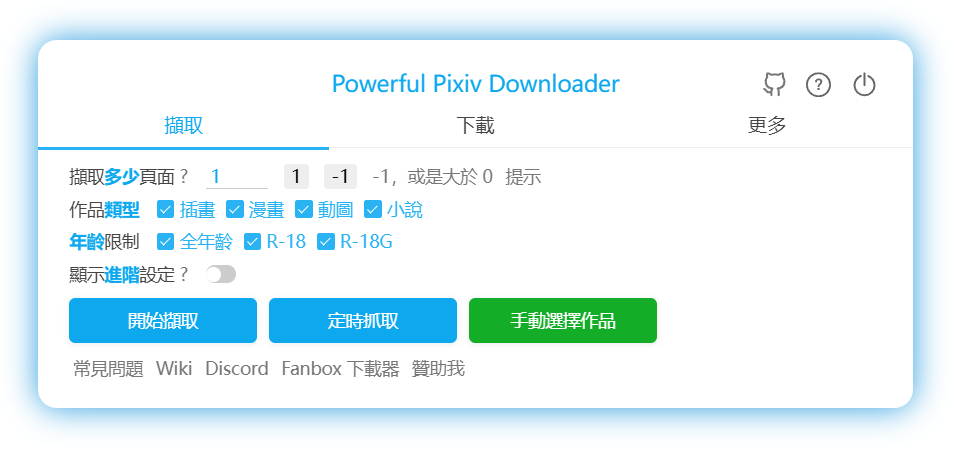Viewport: 954px width, 454px height.
Task: Click the 開始擷取 button
Action: [x=163, y=321]
